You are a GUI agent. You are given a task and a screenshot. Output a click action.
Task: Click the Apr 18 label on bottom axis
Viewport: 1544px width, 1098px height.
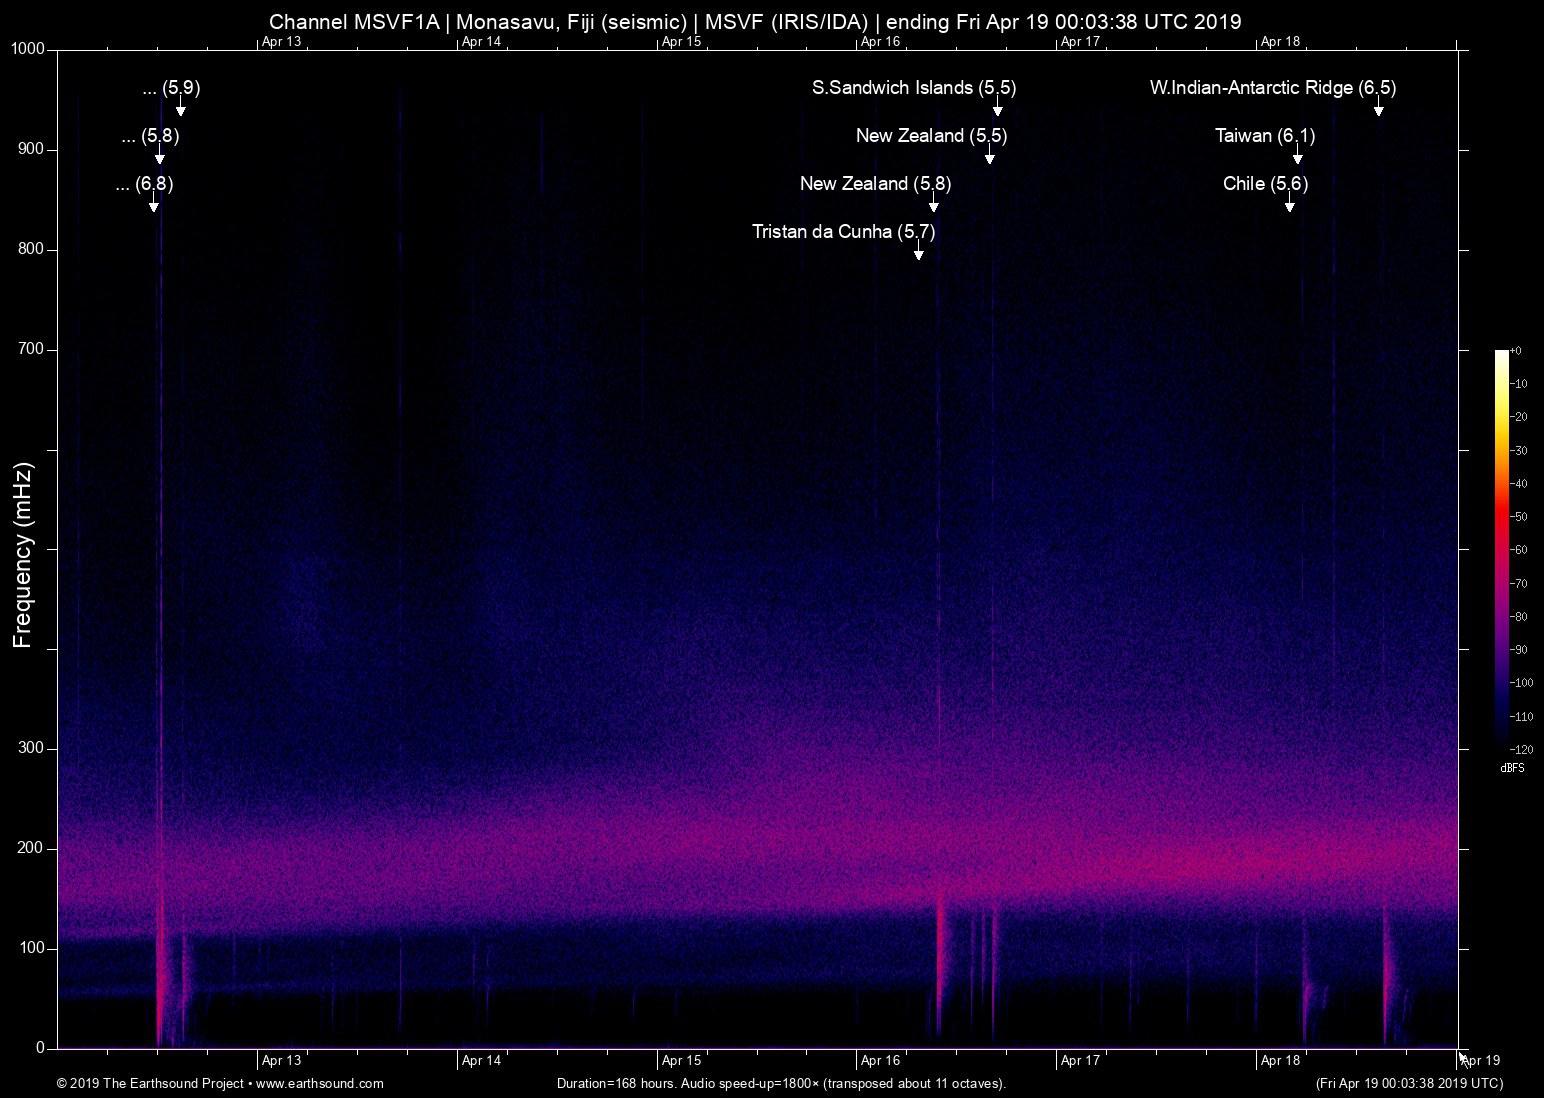pyautogui.click(x=1280, y=1060)
